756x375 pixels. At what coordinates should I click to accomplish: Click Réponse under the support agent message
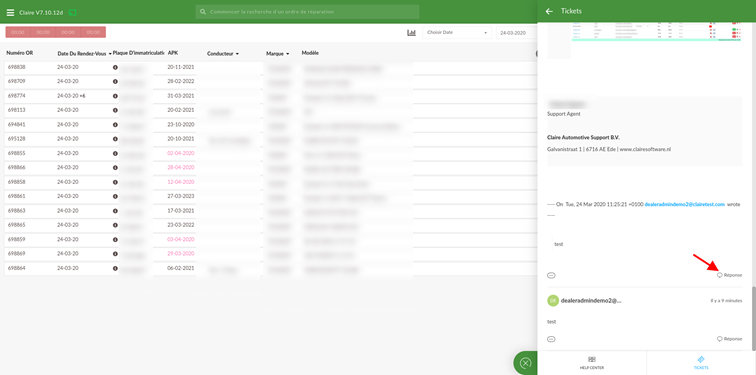coord(729,275)
